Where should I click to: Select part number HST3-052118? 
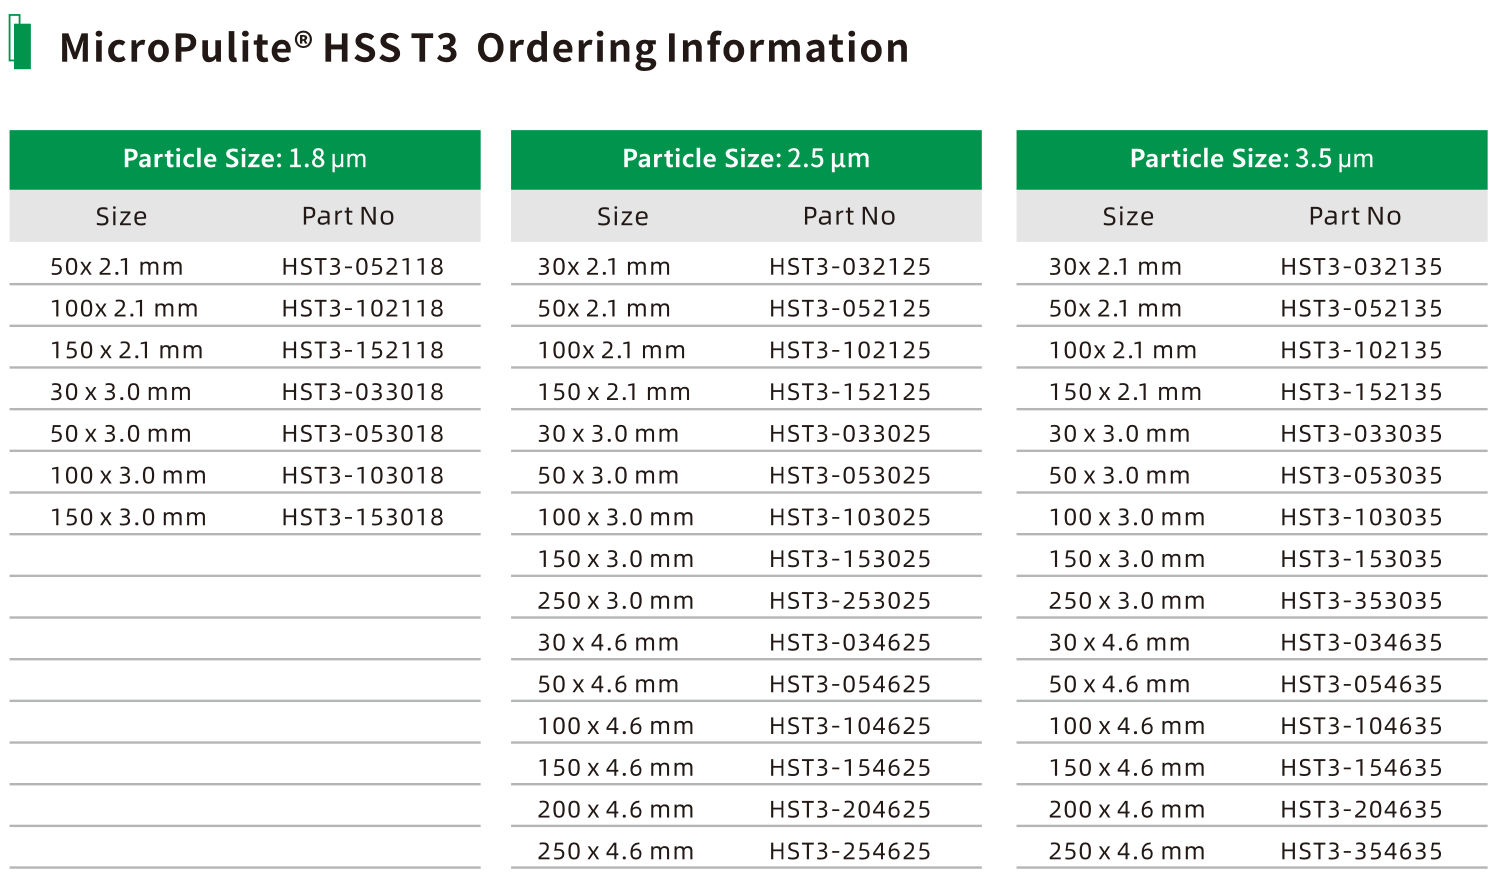click(363, 267)
